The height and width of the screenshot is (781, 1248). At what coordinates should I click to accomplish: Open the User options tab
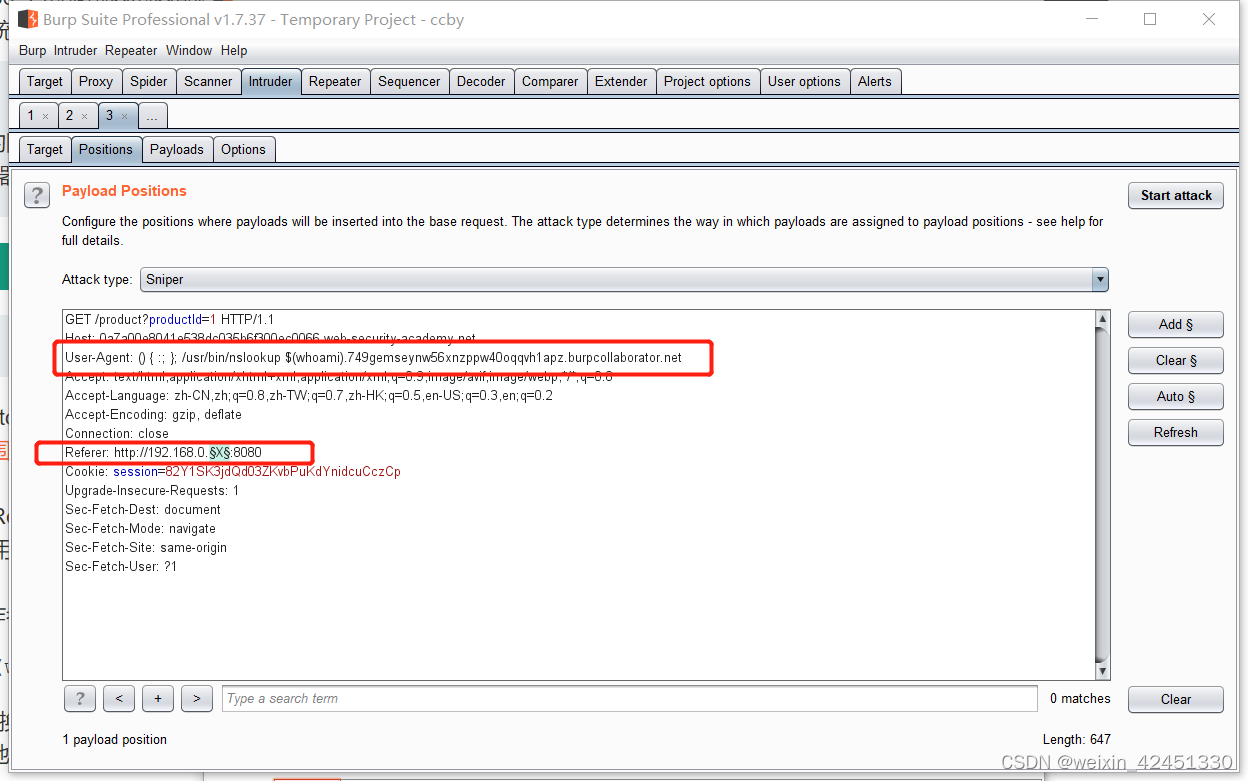(804, 82)
